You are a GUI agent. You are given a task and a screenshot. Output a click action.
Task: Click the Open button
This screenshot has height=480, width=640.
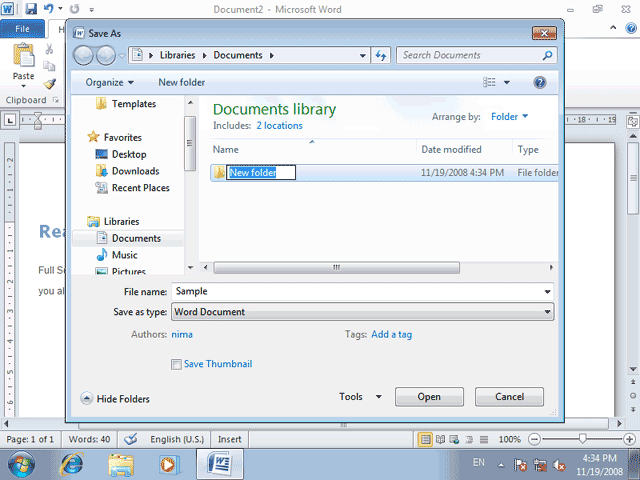coord(429,397)
